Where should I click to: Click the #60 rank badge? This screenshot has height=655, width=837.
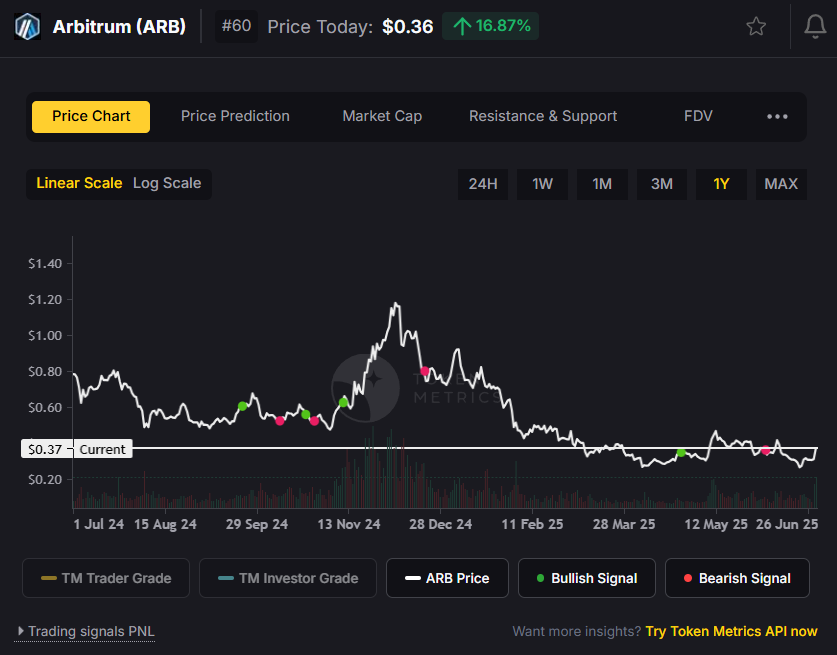coord(236,26)
